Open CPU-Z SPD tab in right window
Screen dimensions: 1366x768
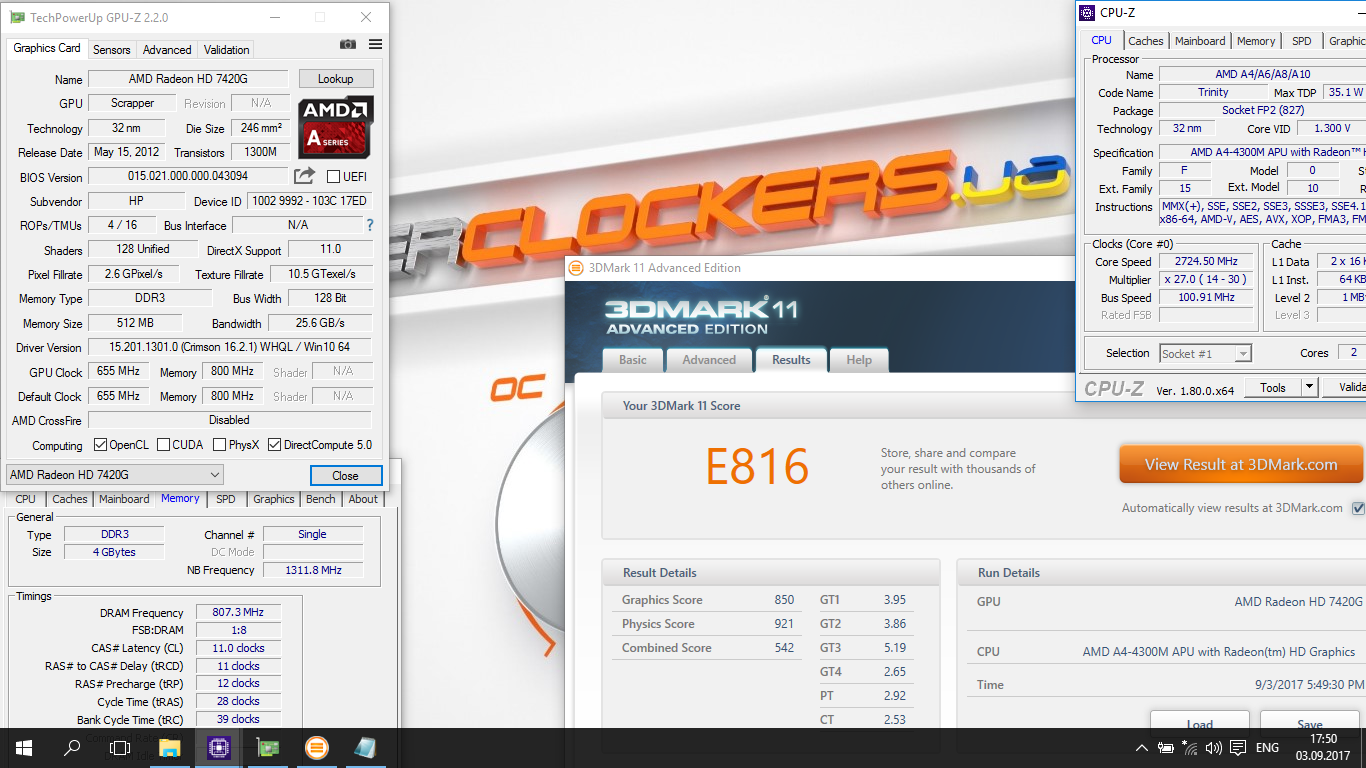point(1301,41)
